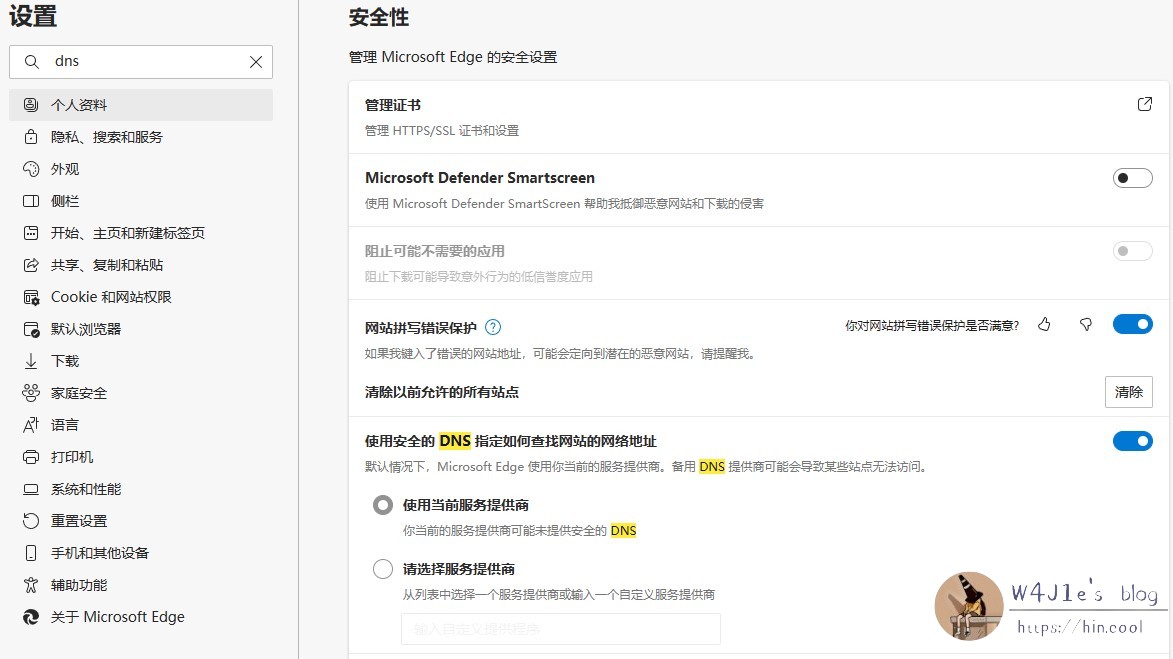Open help icon next to 网站拼写错误保护
1173x659 pixels.
(492, 327)
